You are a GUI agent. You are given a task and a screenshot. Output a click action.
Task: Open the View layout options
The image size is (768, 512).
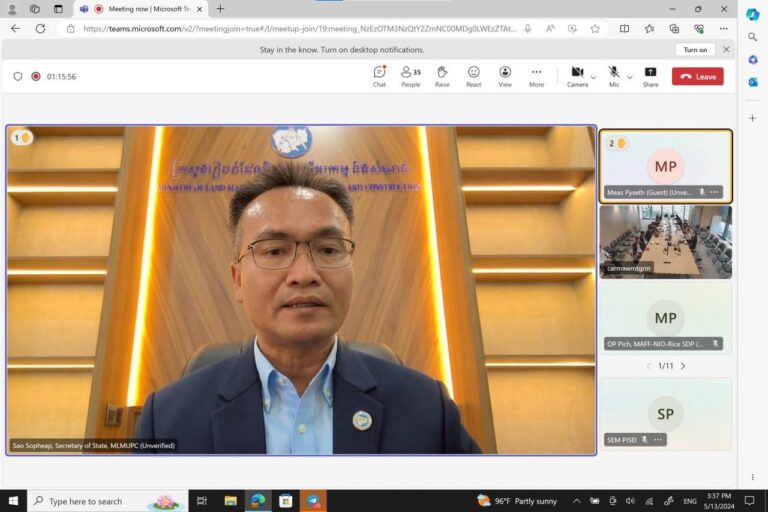click(505, 75)
